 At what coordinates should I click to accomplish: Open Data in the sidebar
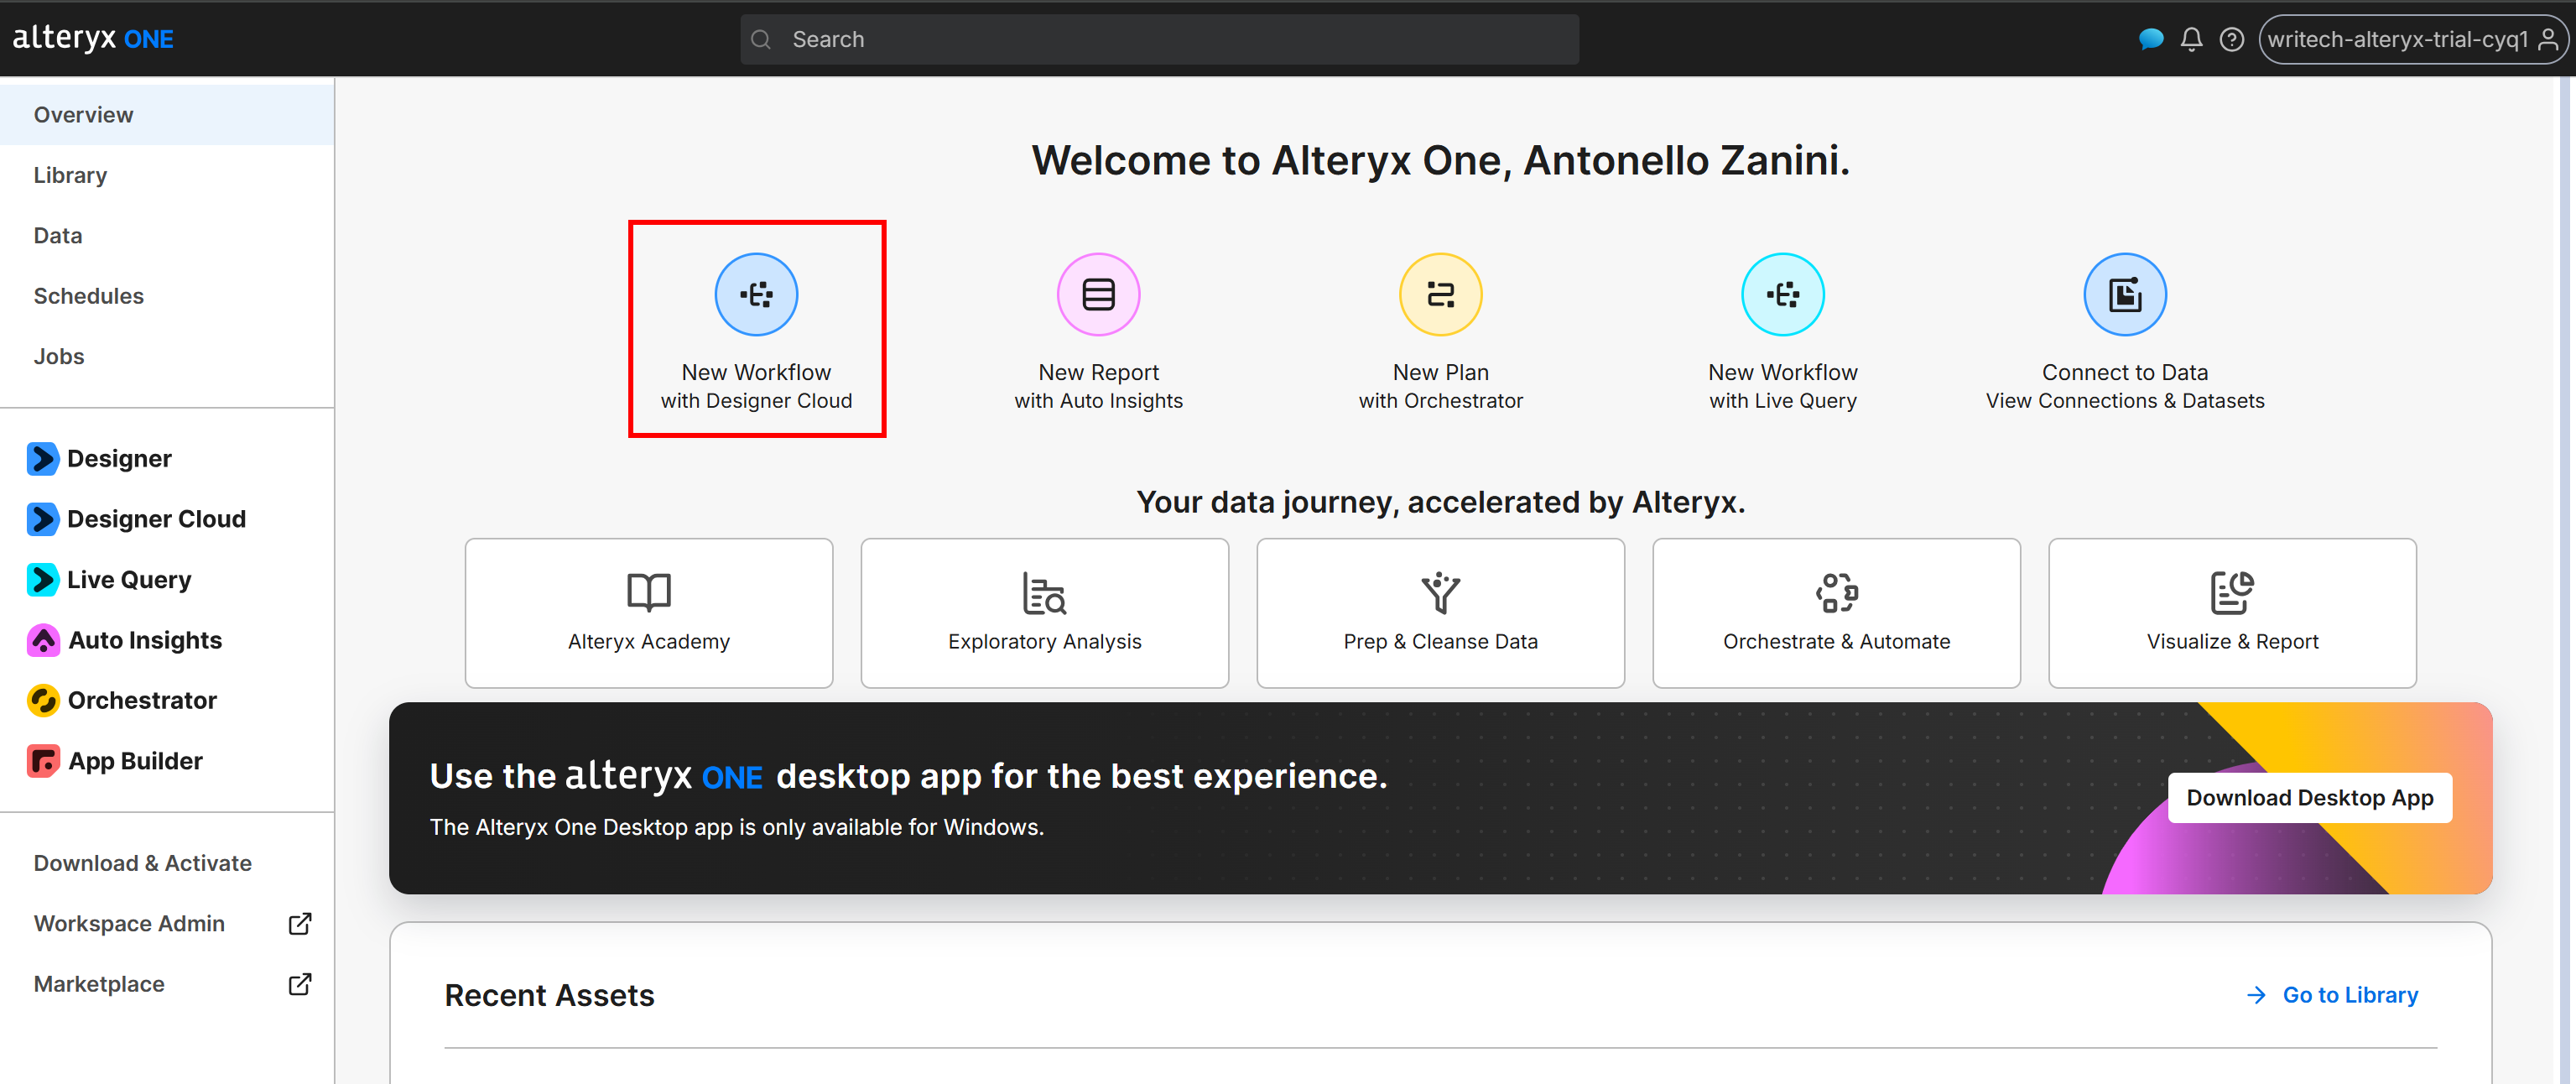click(x=167, y=236)
